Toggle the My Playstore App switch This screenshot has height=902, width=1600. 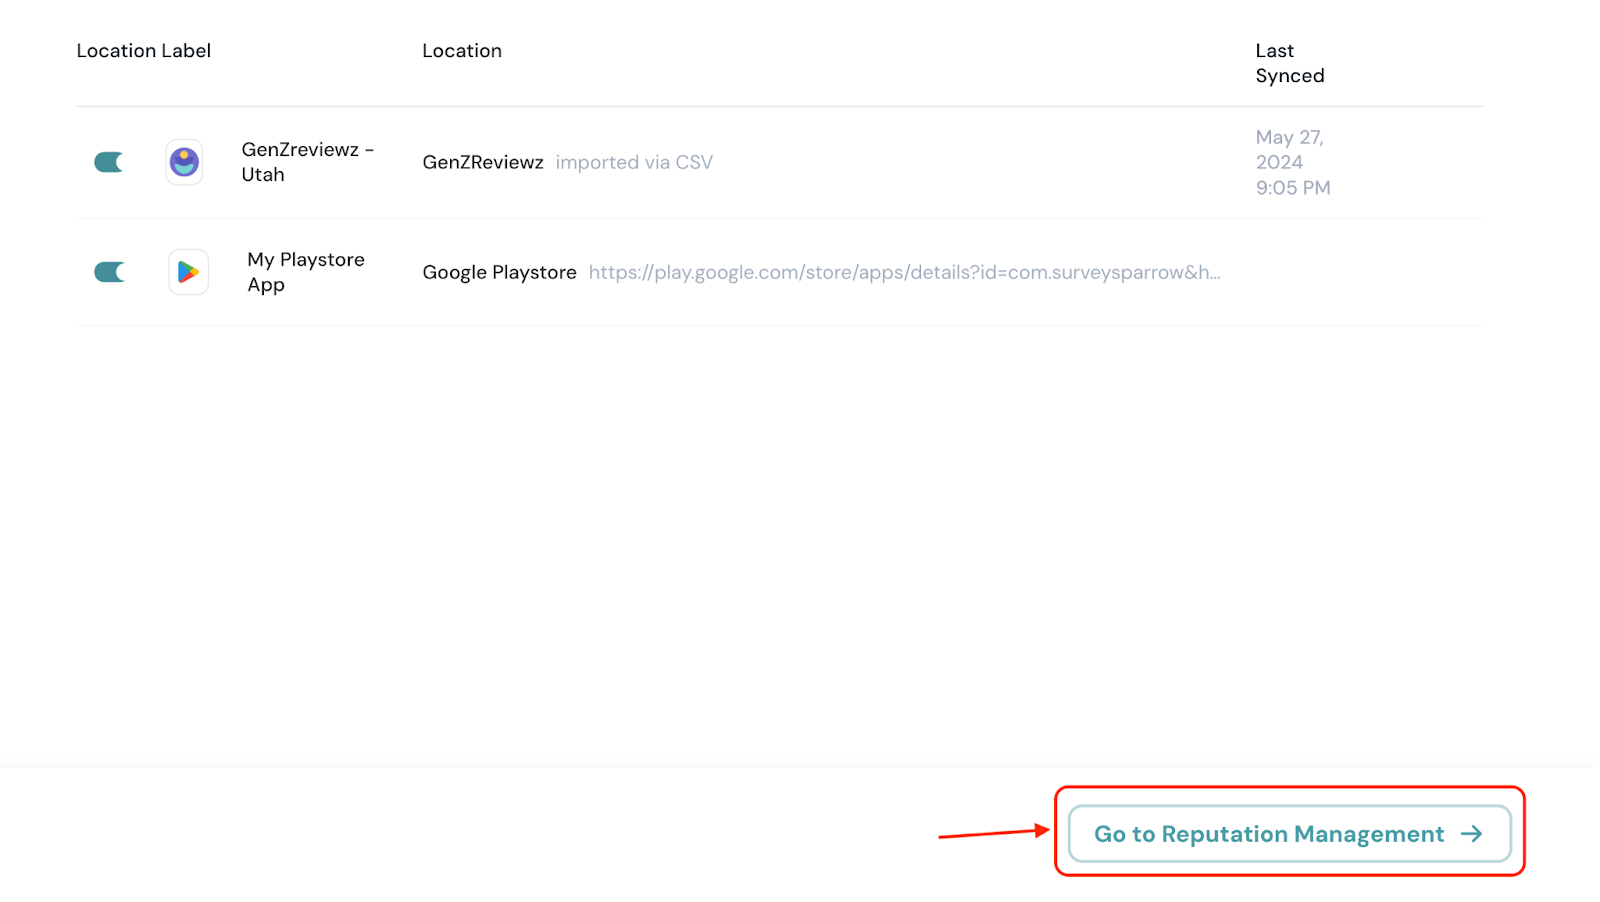point(109,272)
